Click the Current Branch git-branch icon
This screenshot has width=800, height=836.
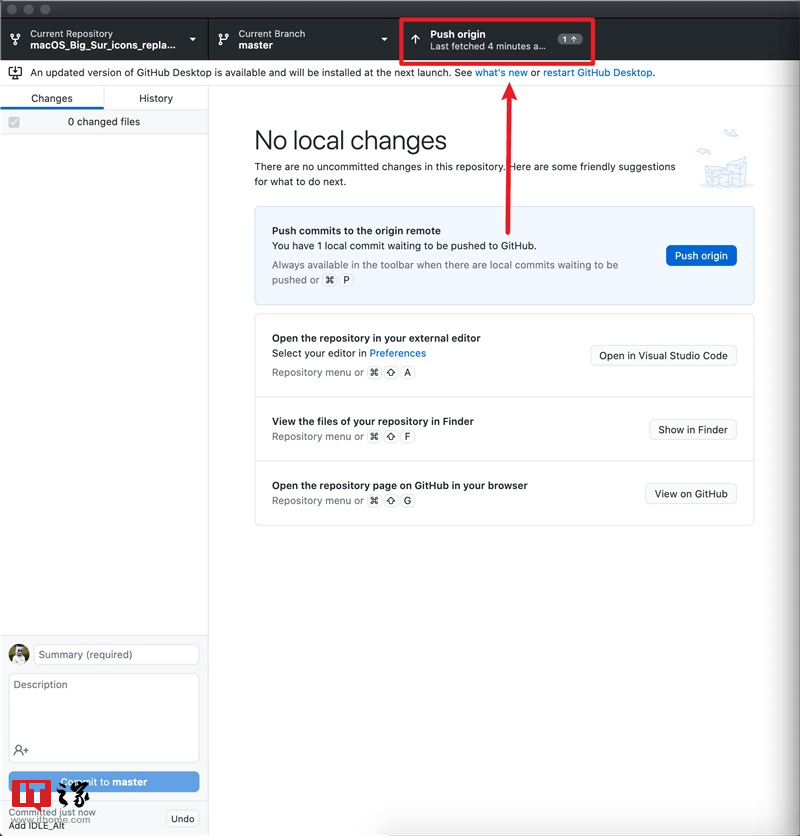click(223, 39)
